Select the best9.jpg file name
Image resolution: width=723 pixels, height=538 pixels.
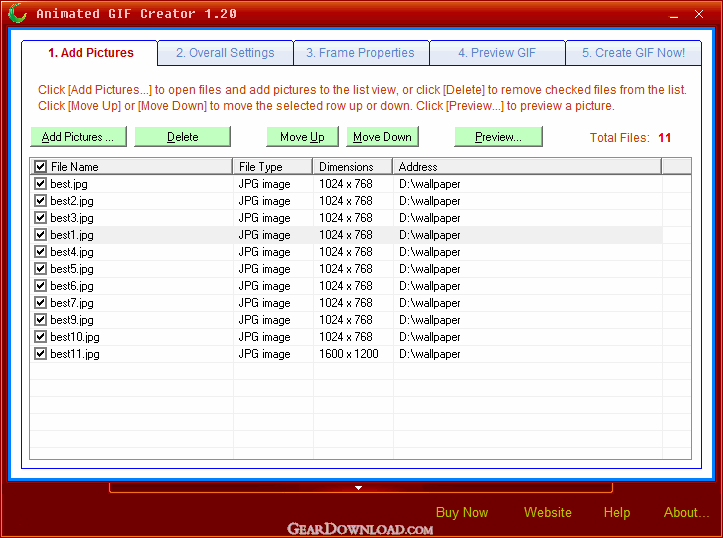[x=72, y=320]
